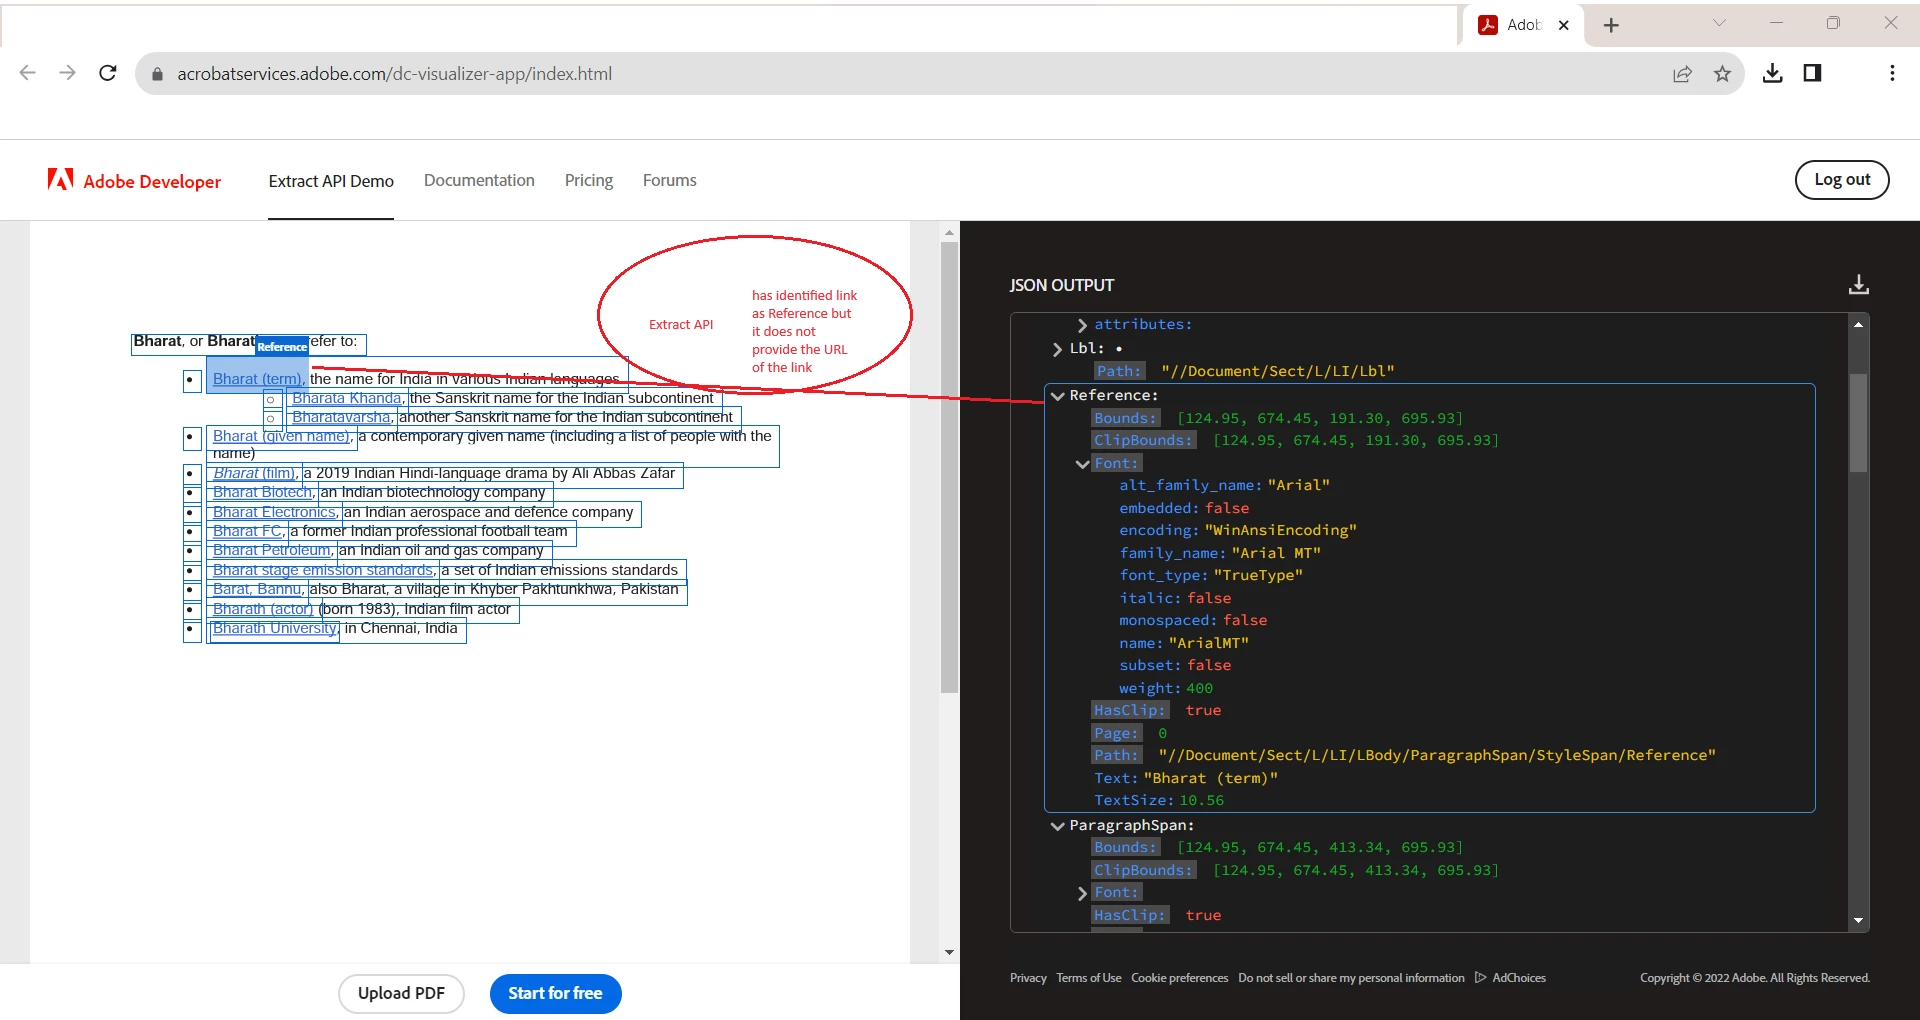The width and height of the screenshot is (1920, 1020).
Task: Collapse the Font node under Reference
Action: pos(1082,464)
